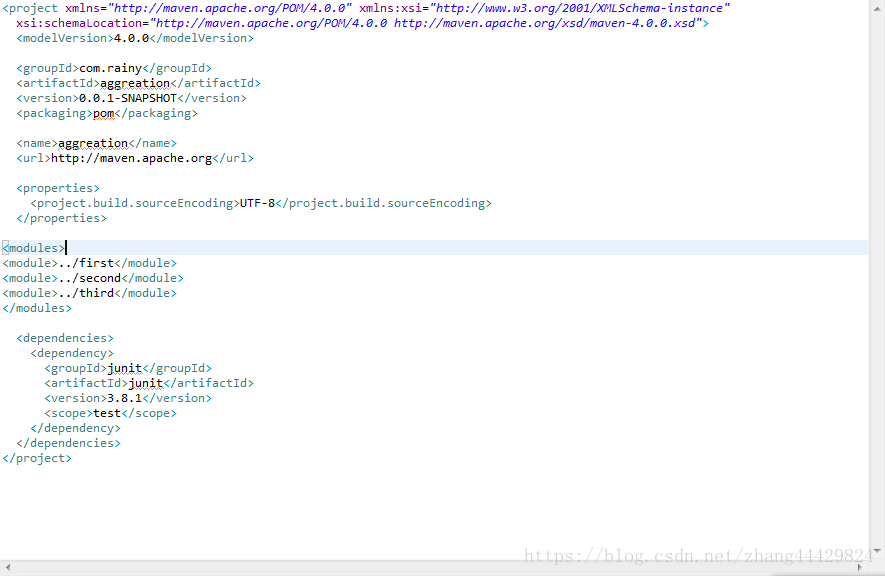885x576 pixels.
Task: Click the closing properties tag
Action: [x=62, y=218]
